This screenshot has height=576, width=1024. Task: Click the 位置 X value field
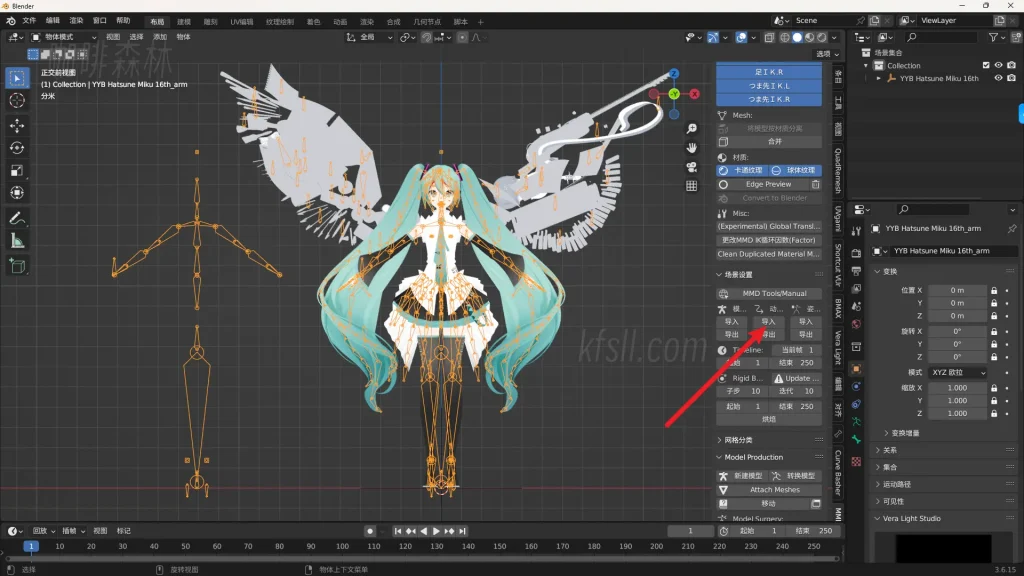pos(956,290)
